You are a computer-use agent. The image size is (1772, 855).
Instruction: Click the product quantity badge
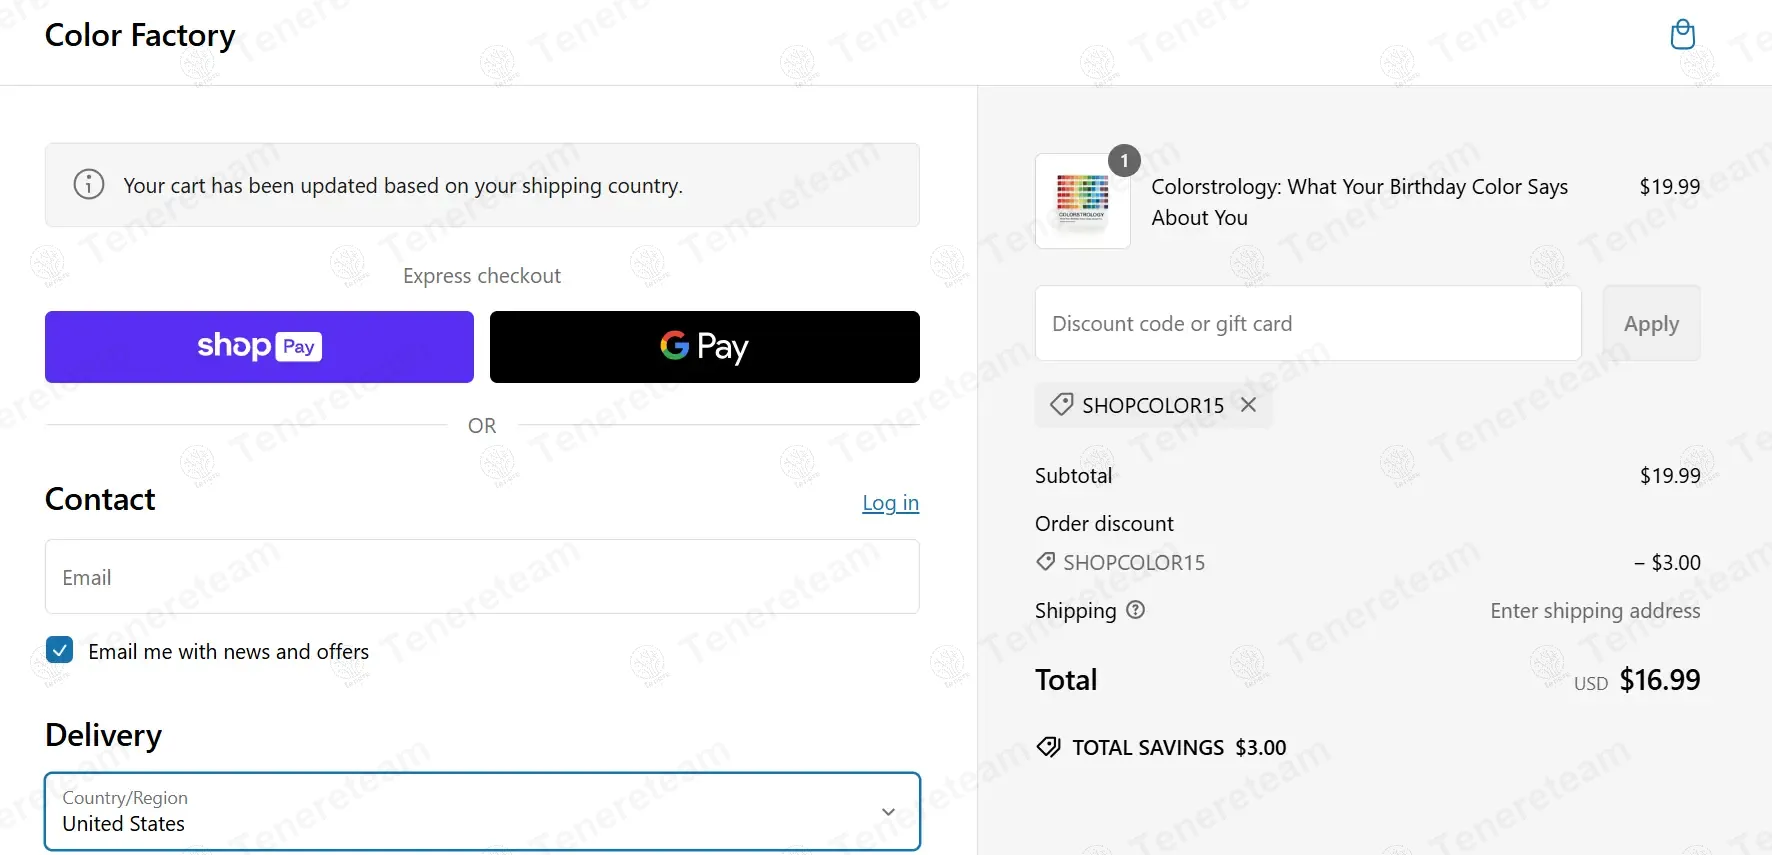tap(1124, 161)
